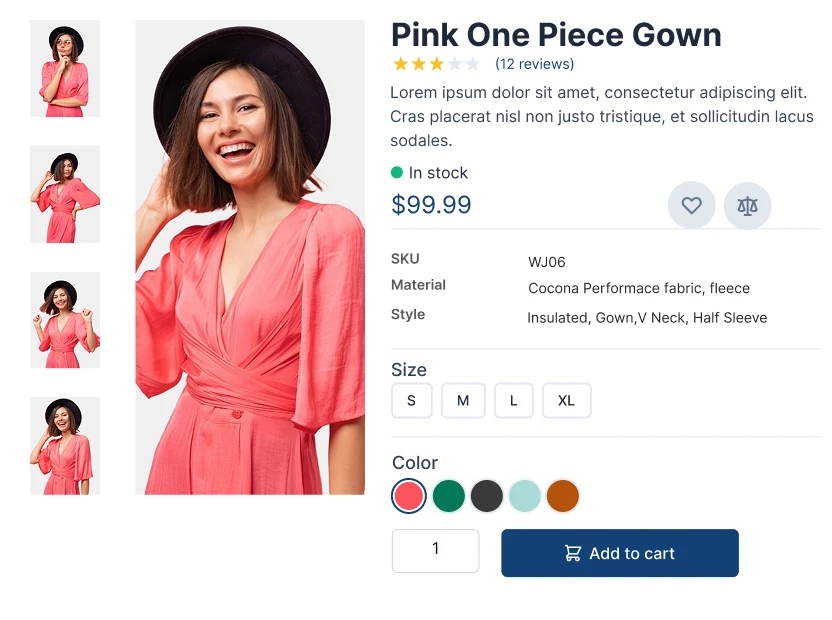Add product to wishlist with heart icon

[x=691, y=206]
